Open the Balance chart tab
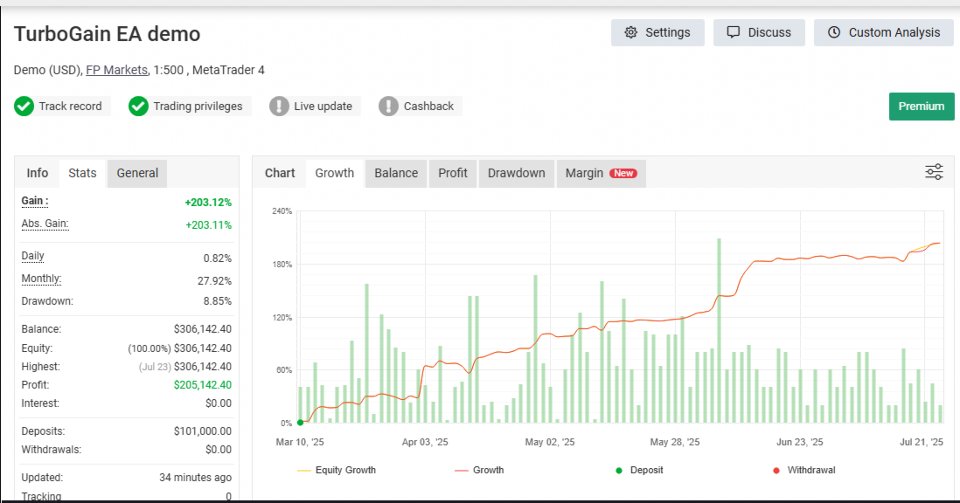Screen dimensions: 960x503 click(x=396, y=173)
